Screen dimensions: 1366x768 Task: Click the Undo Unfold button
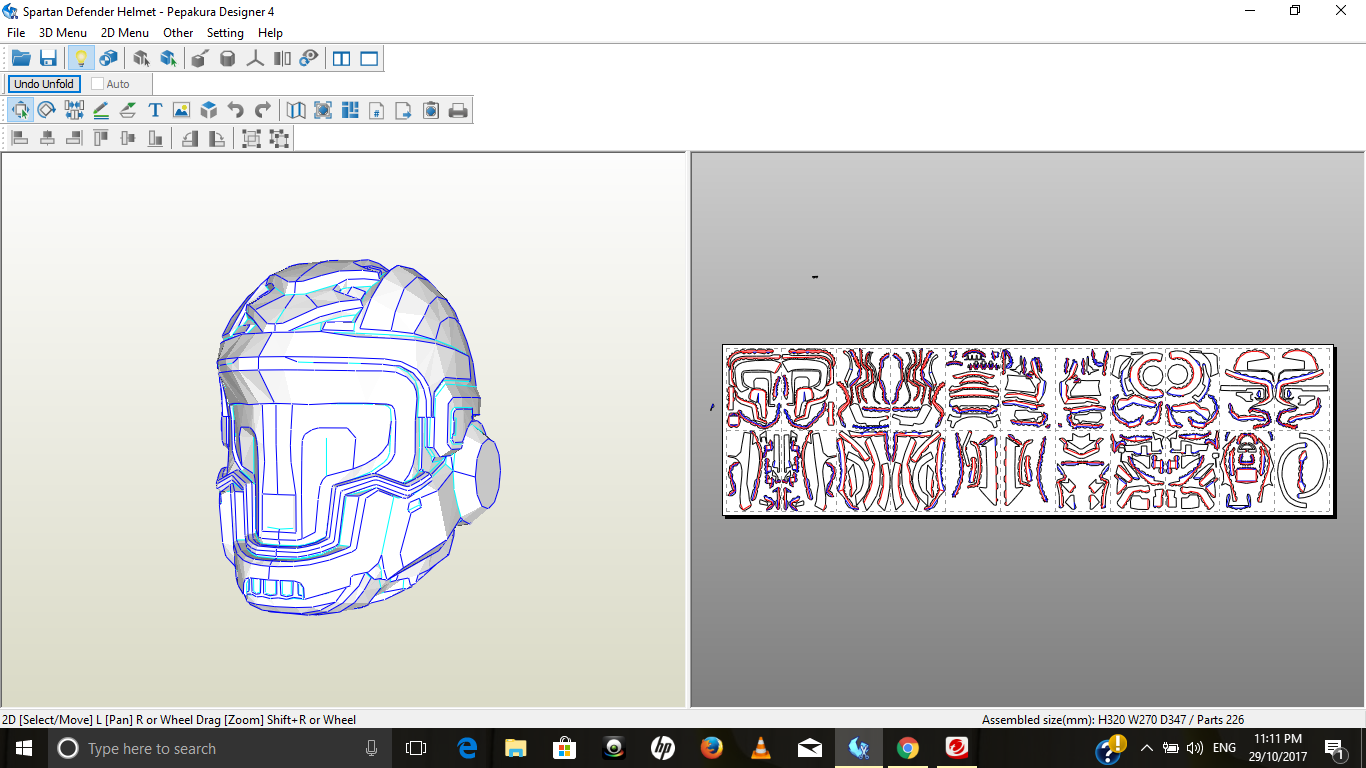click(44, 84)
